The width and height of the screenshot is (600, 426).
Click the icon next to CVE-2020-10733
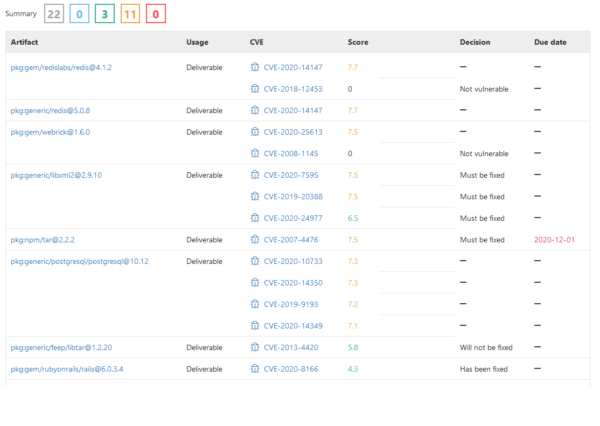255,261
